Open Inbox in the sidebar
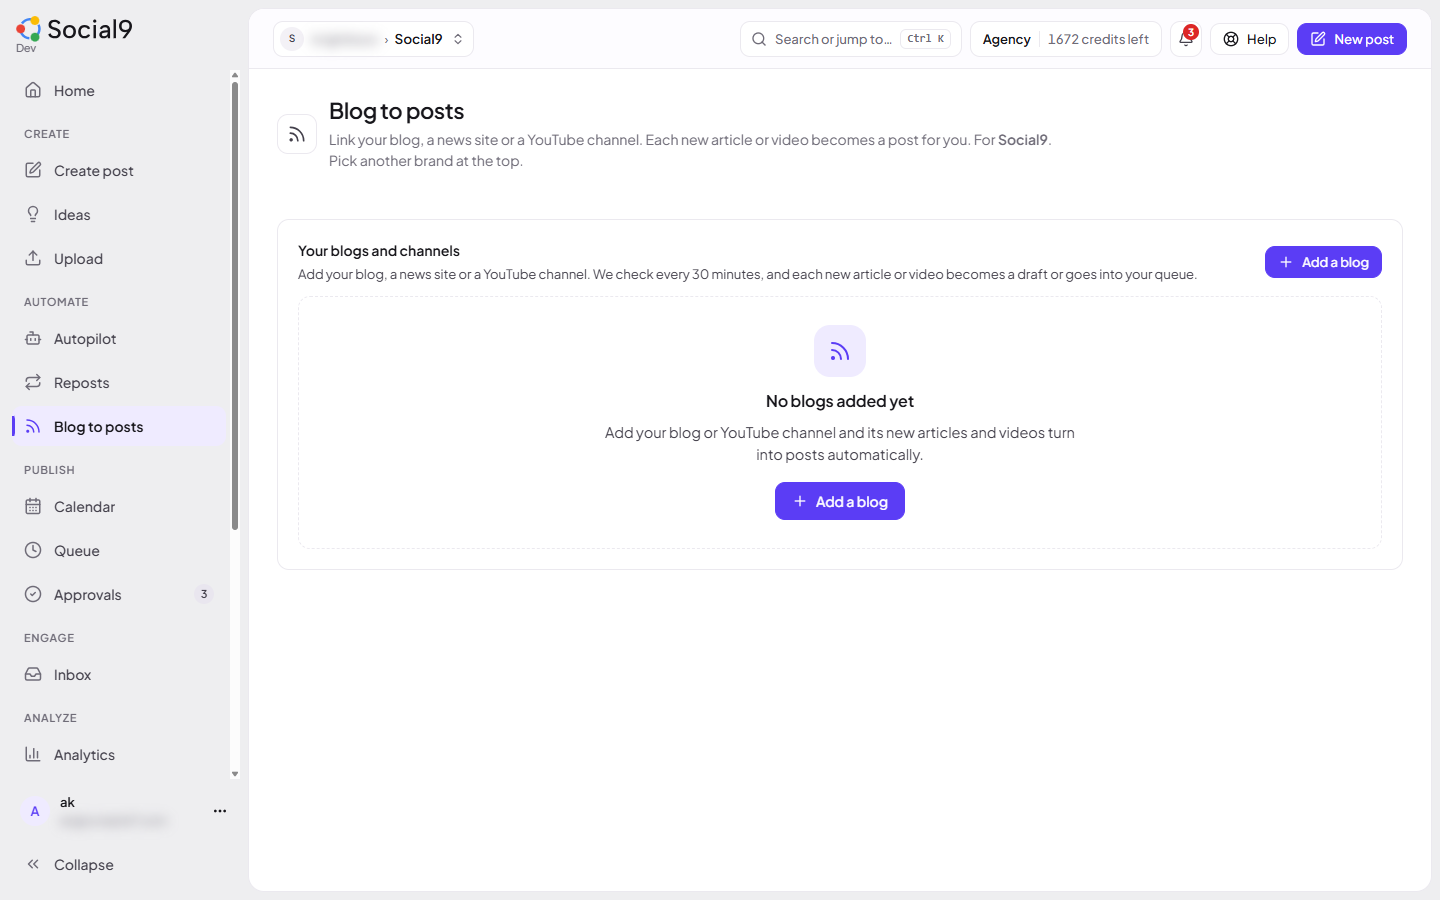 [120, 674]
